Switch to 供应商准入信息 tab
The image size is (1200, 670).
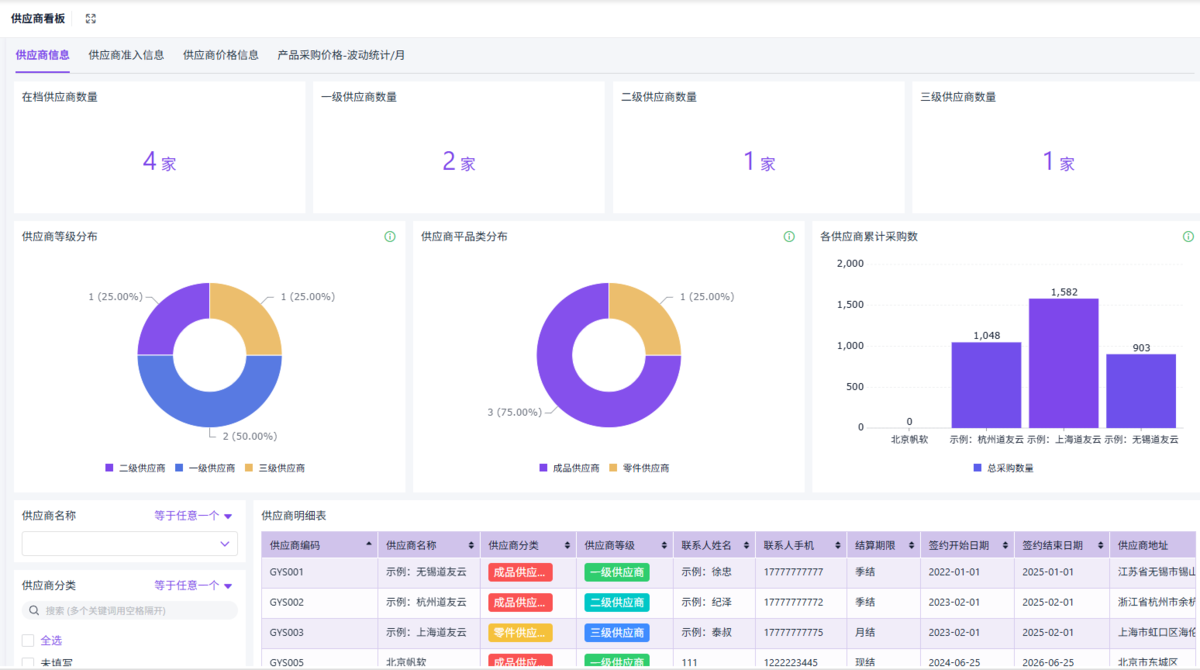coord(126,55)
